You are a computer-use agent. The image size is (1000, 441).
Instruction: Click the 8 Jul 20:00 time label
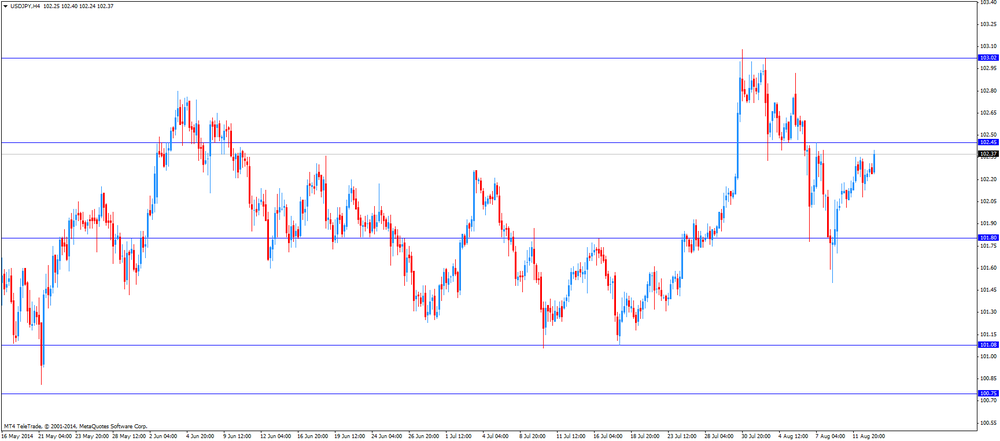pyautogui.click(x=534, y=437)
